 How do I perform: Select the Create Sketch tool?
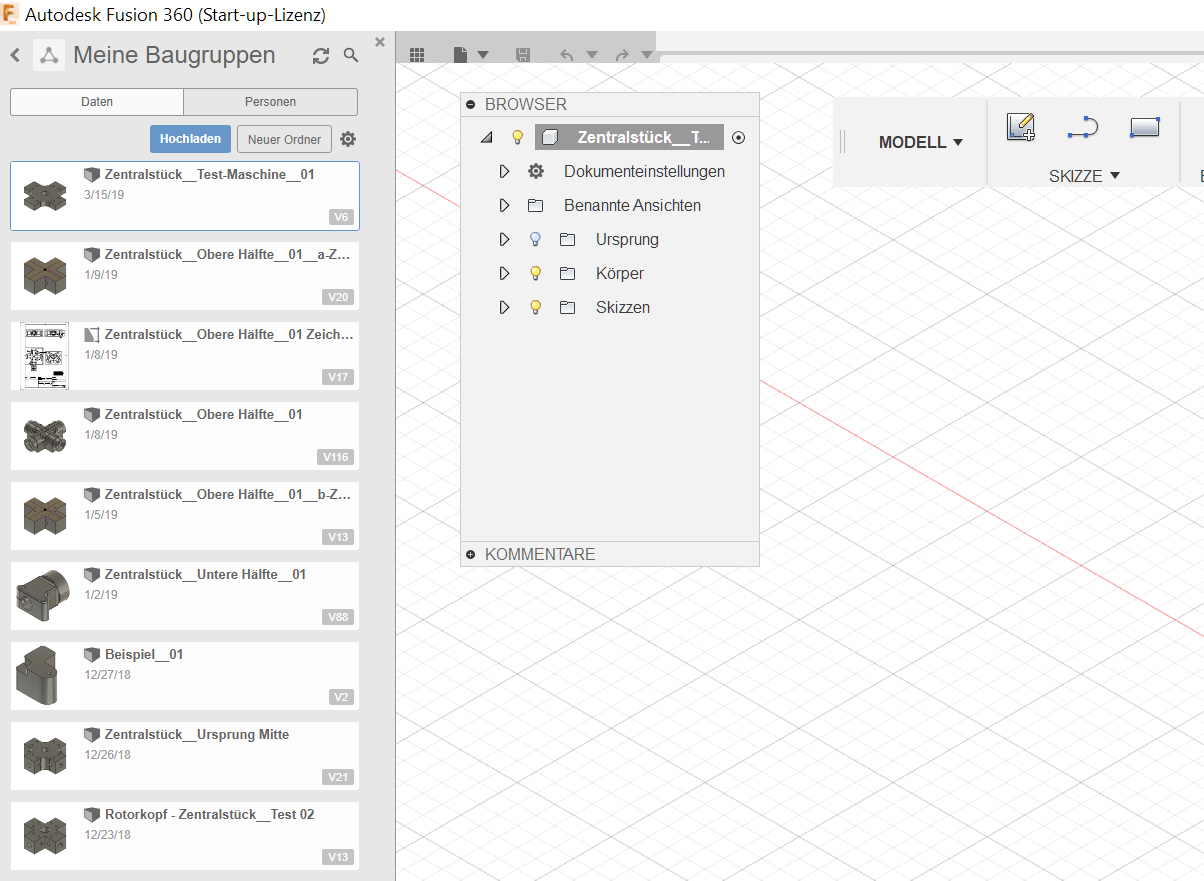point(1021,127)
